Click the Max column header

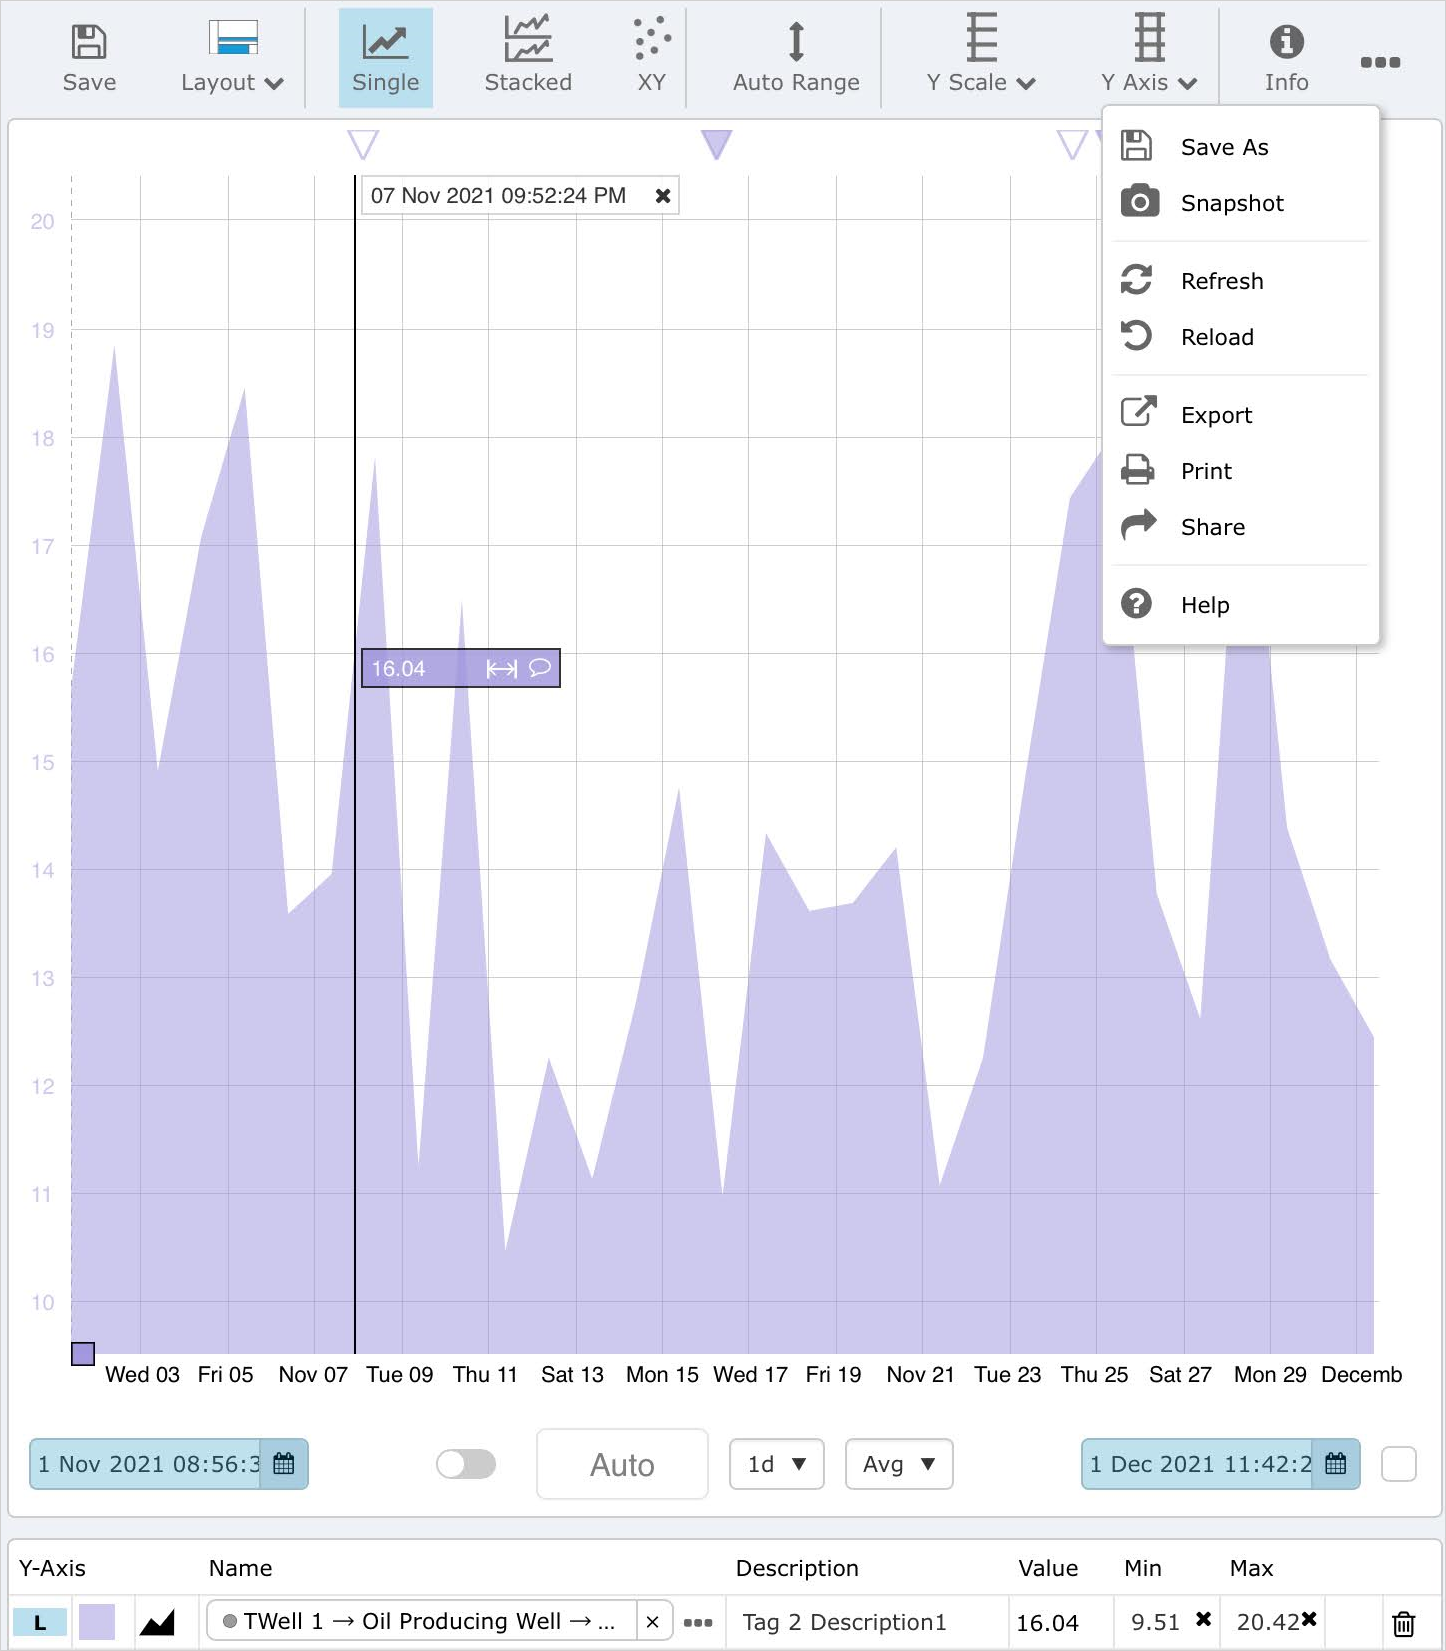click(1251, 1568)
